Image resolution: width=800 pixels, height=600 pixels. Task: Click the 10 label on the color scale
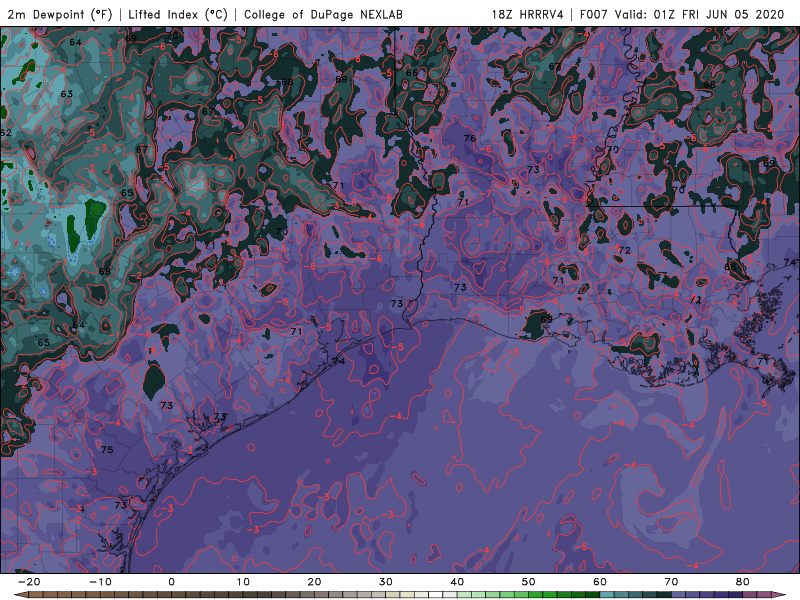243,582
